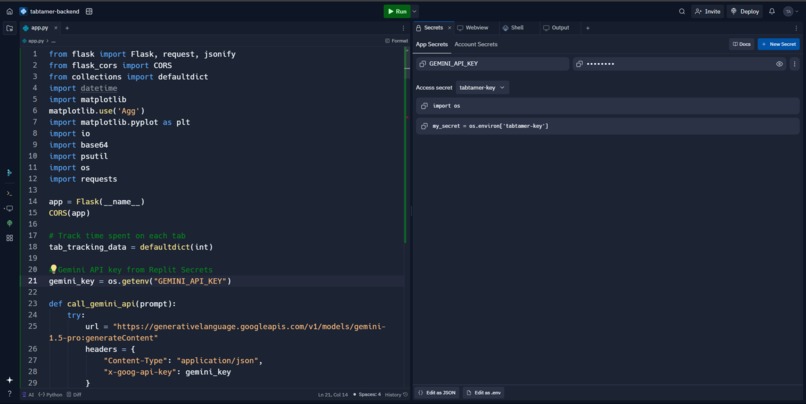Viewport: 806px width, 404px height.
Task: Open the file tree folder icon in sidebar
Action: coord(9,28)
